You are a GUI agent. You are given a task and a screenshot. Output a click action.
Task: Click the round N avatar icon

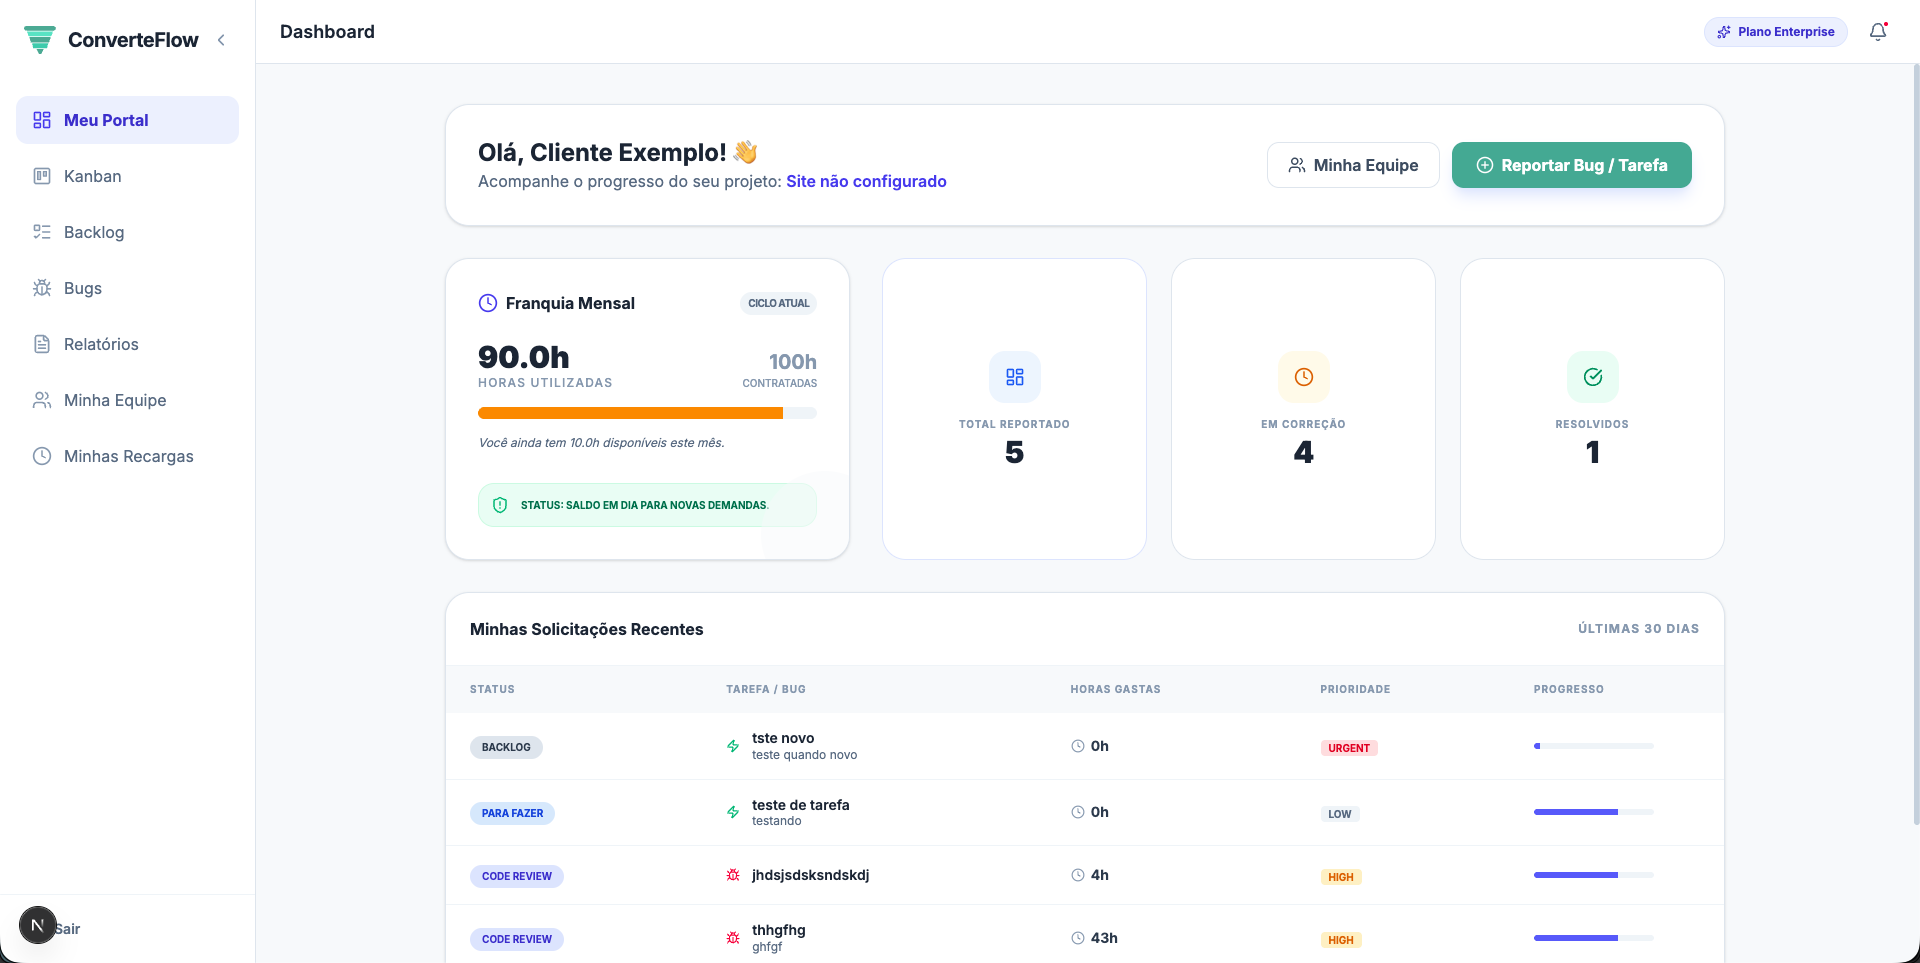[38, 925]
